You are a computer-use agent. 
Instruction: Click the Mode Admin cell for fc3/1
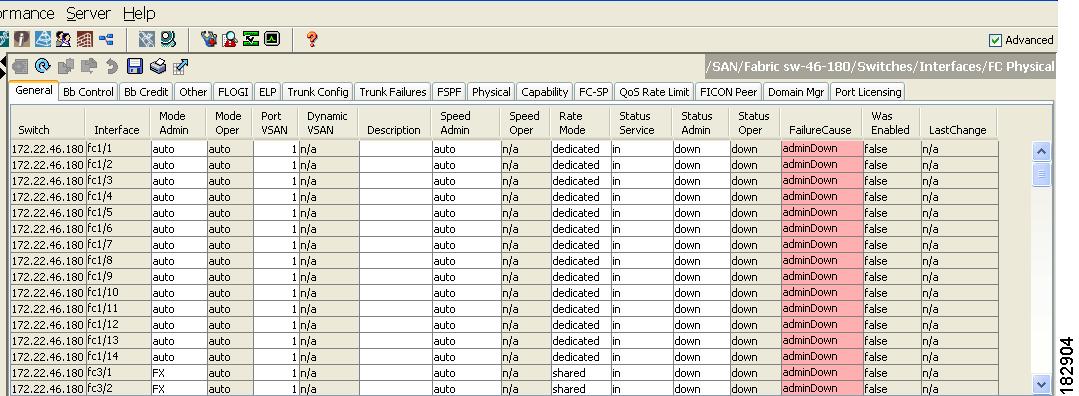pyautogui.click(x=179, y=373)
